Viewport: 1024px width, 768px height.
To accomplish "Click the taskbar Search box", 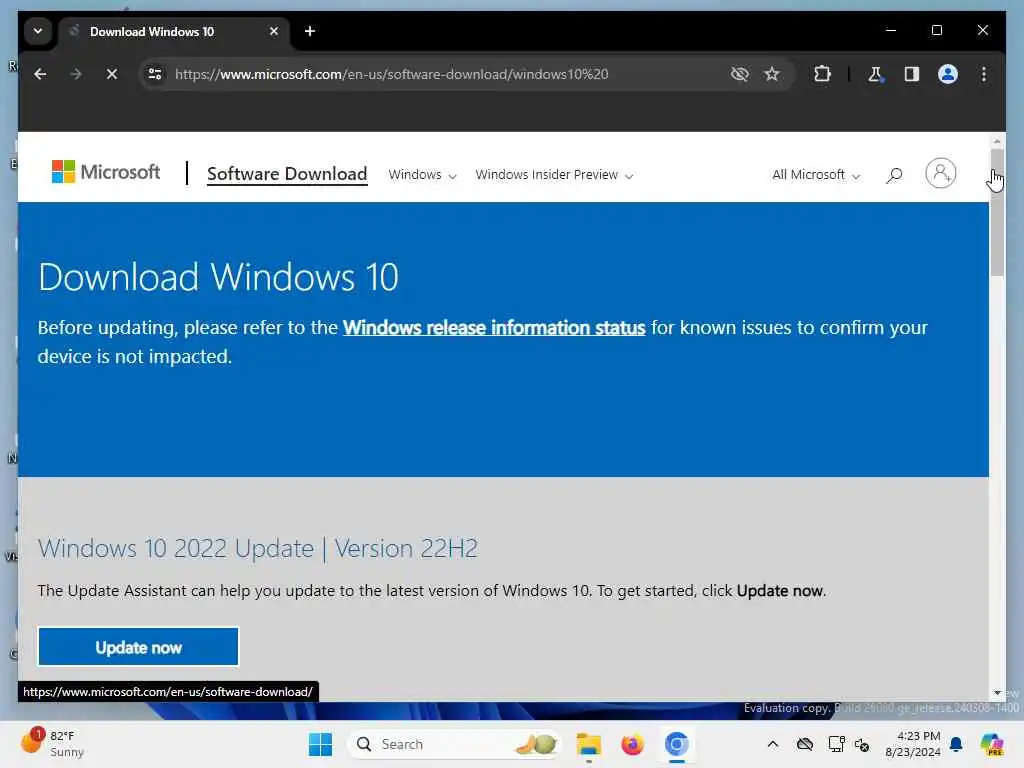I will click(x=455, y=744).
